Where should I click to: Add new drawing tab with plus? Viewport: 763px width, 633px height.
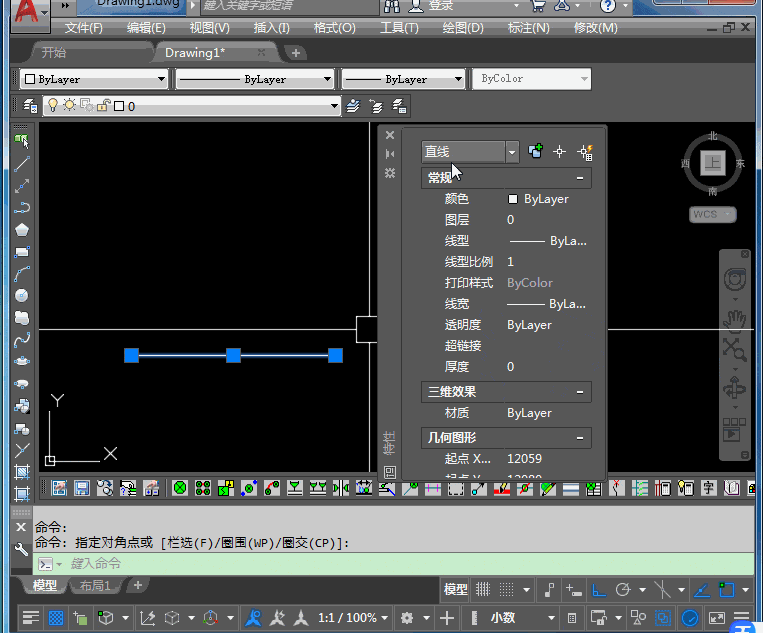(295, 53)
